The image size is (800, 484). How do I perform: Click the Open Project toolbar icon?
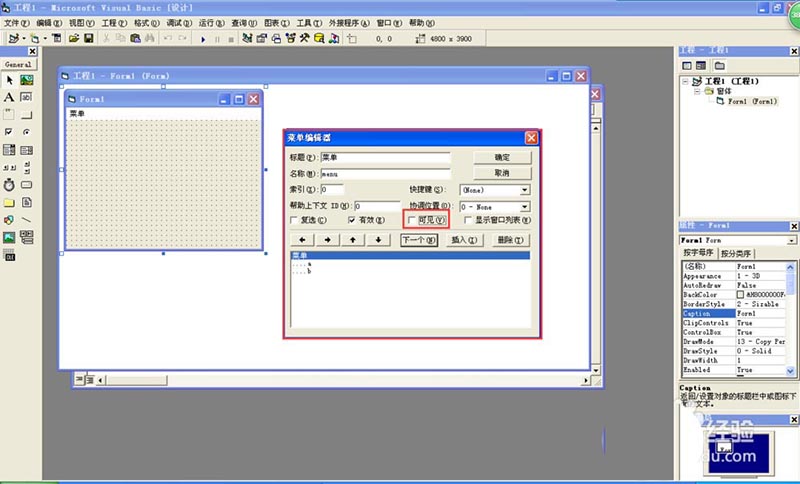pos(74,38)
